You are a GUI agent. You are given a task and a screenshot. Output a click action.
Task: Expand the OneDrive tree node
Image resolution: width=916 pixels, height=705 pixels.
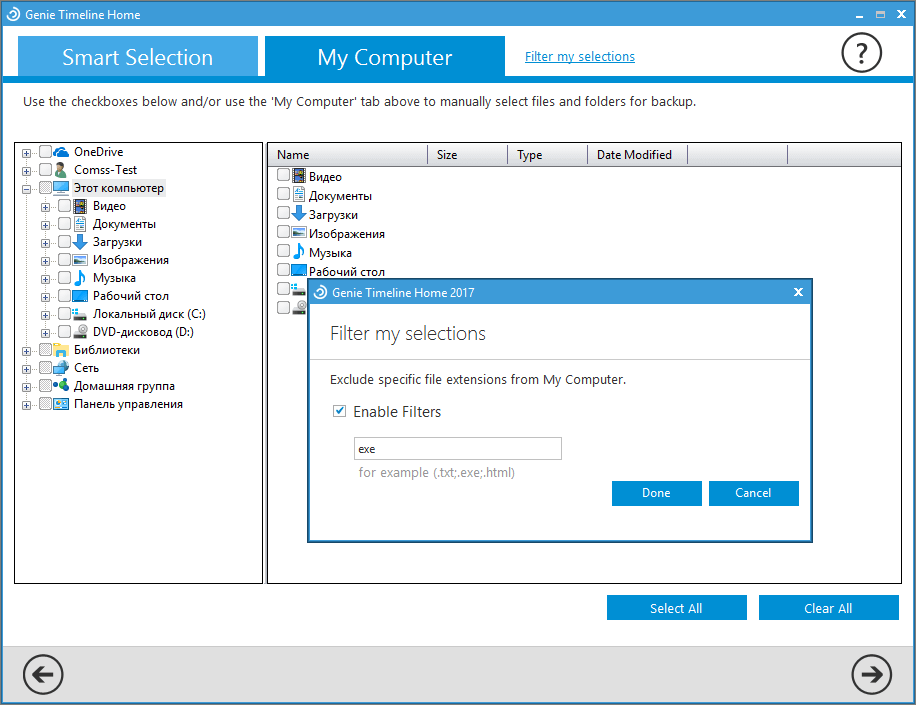click(x=26, y=153)
